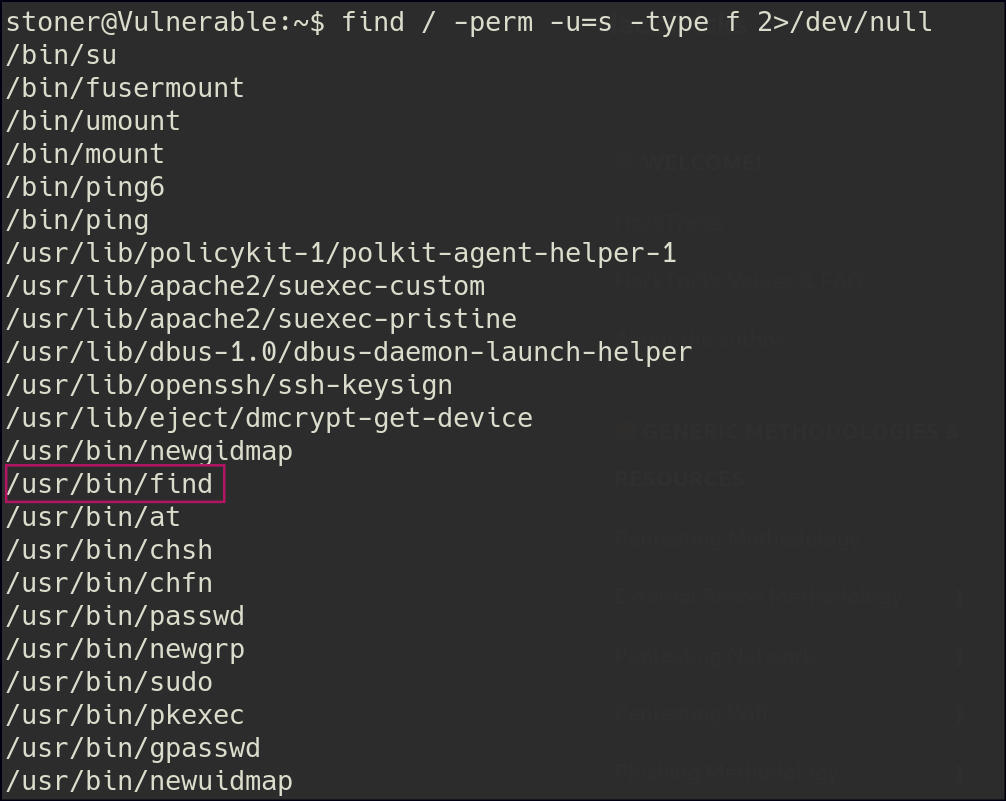The width and height of the screenshot is (1006, 801).
Task: Click the /usr/bin/newgidmap line
Action: 148,451
